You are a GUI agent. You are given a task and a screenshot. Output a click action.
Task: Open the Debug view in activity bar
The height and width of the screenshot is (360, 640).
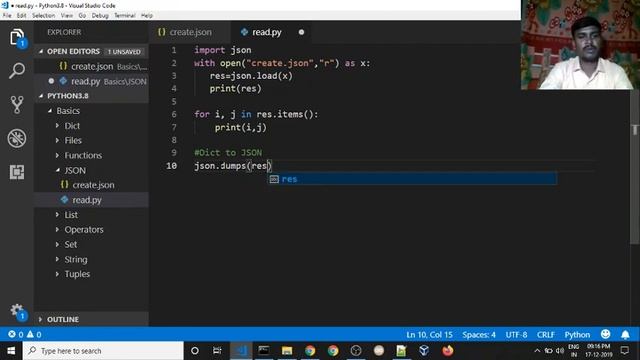pyautogui.click(x=17, y=138)
